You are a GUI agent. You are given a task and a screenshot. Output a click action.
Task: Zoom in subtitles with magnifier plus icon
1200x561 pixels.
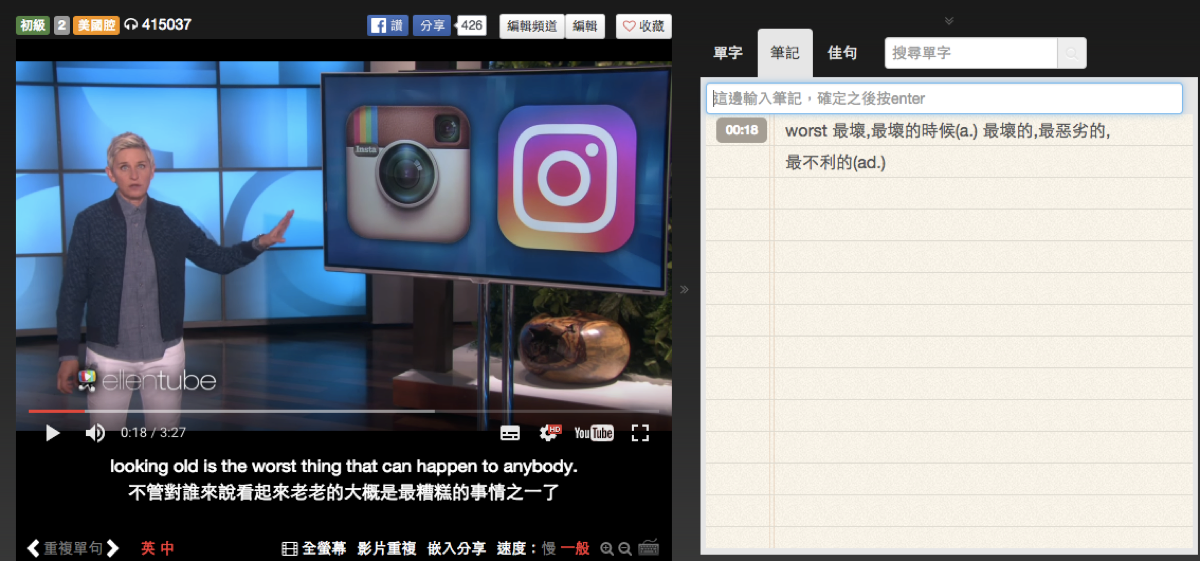[x=606, y=549]
